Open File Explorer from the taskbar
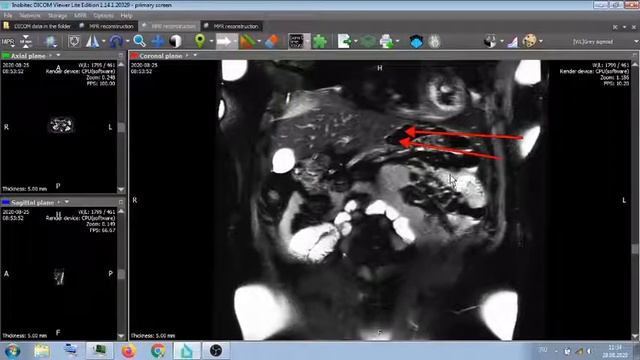Image resolution: width=640 pixels, height=360 pixels. click(x=42, y=351)
